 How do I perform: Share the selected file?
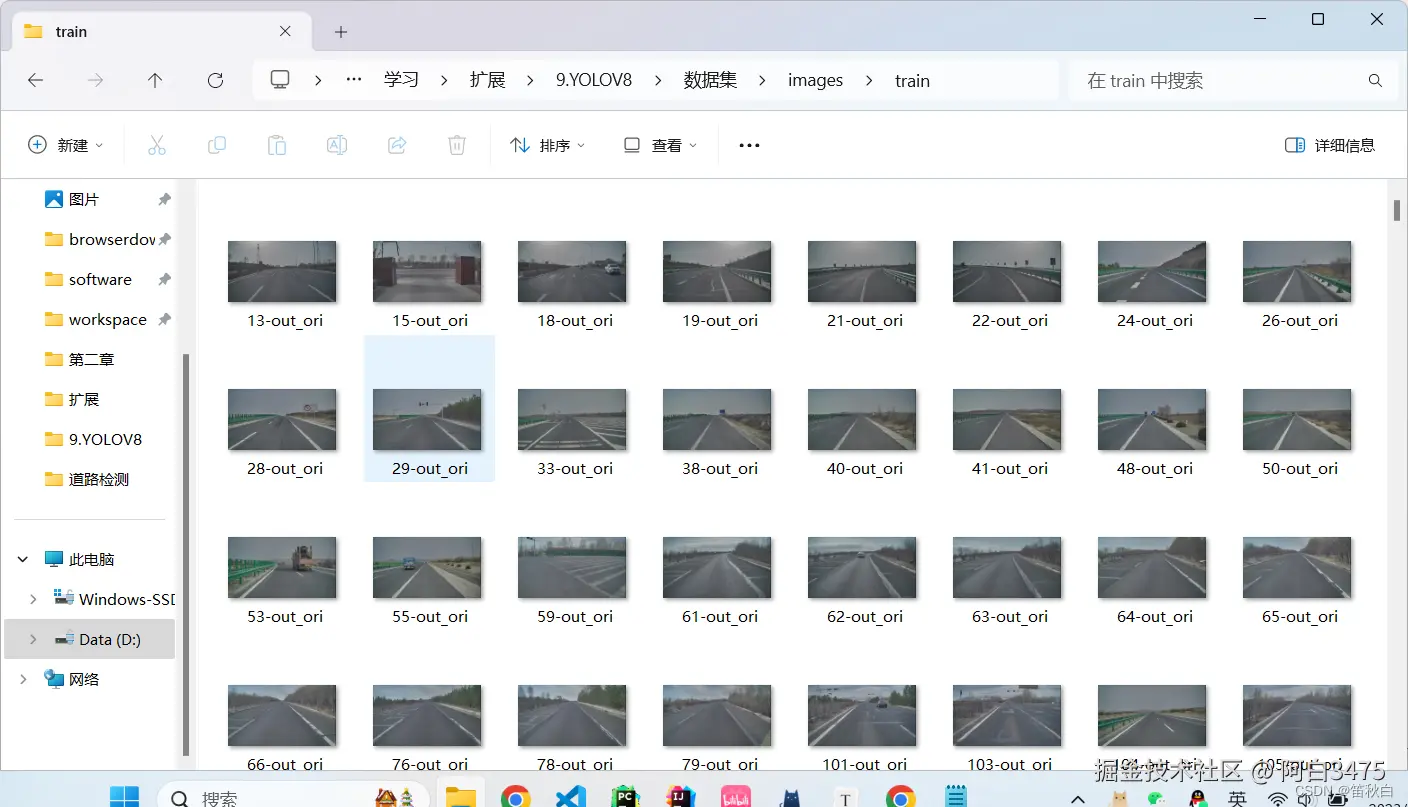coord(397,144)
